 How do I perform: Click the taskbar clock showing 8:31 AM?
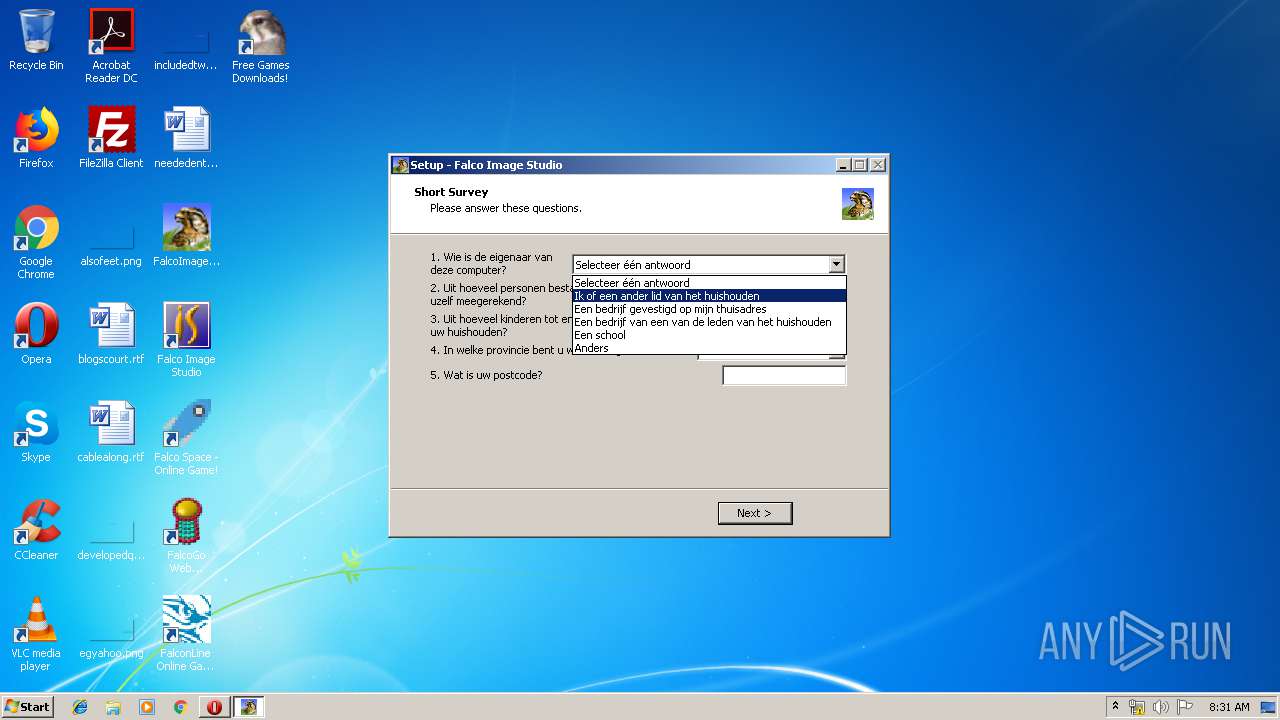point(1229,707)
